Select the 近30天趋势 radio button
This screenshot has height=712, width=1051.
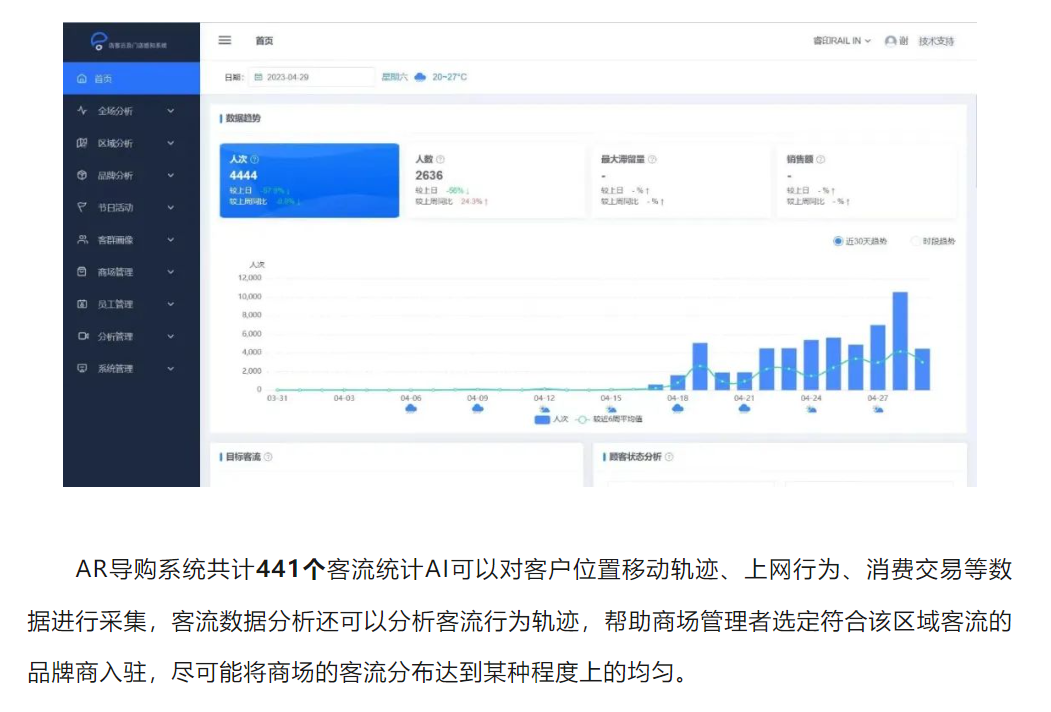coord(838,241)
